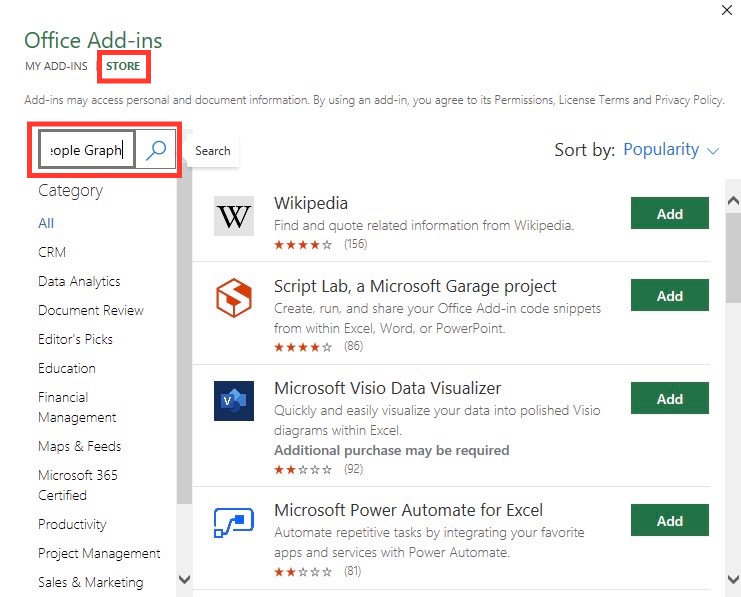The width and height of the screenshot is (741, 597).
Task: Open the Microsoft Visio Data Visualizer title
Action: pos(388,388)
